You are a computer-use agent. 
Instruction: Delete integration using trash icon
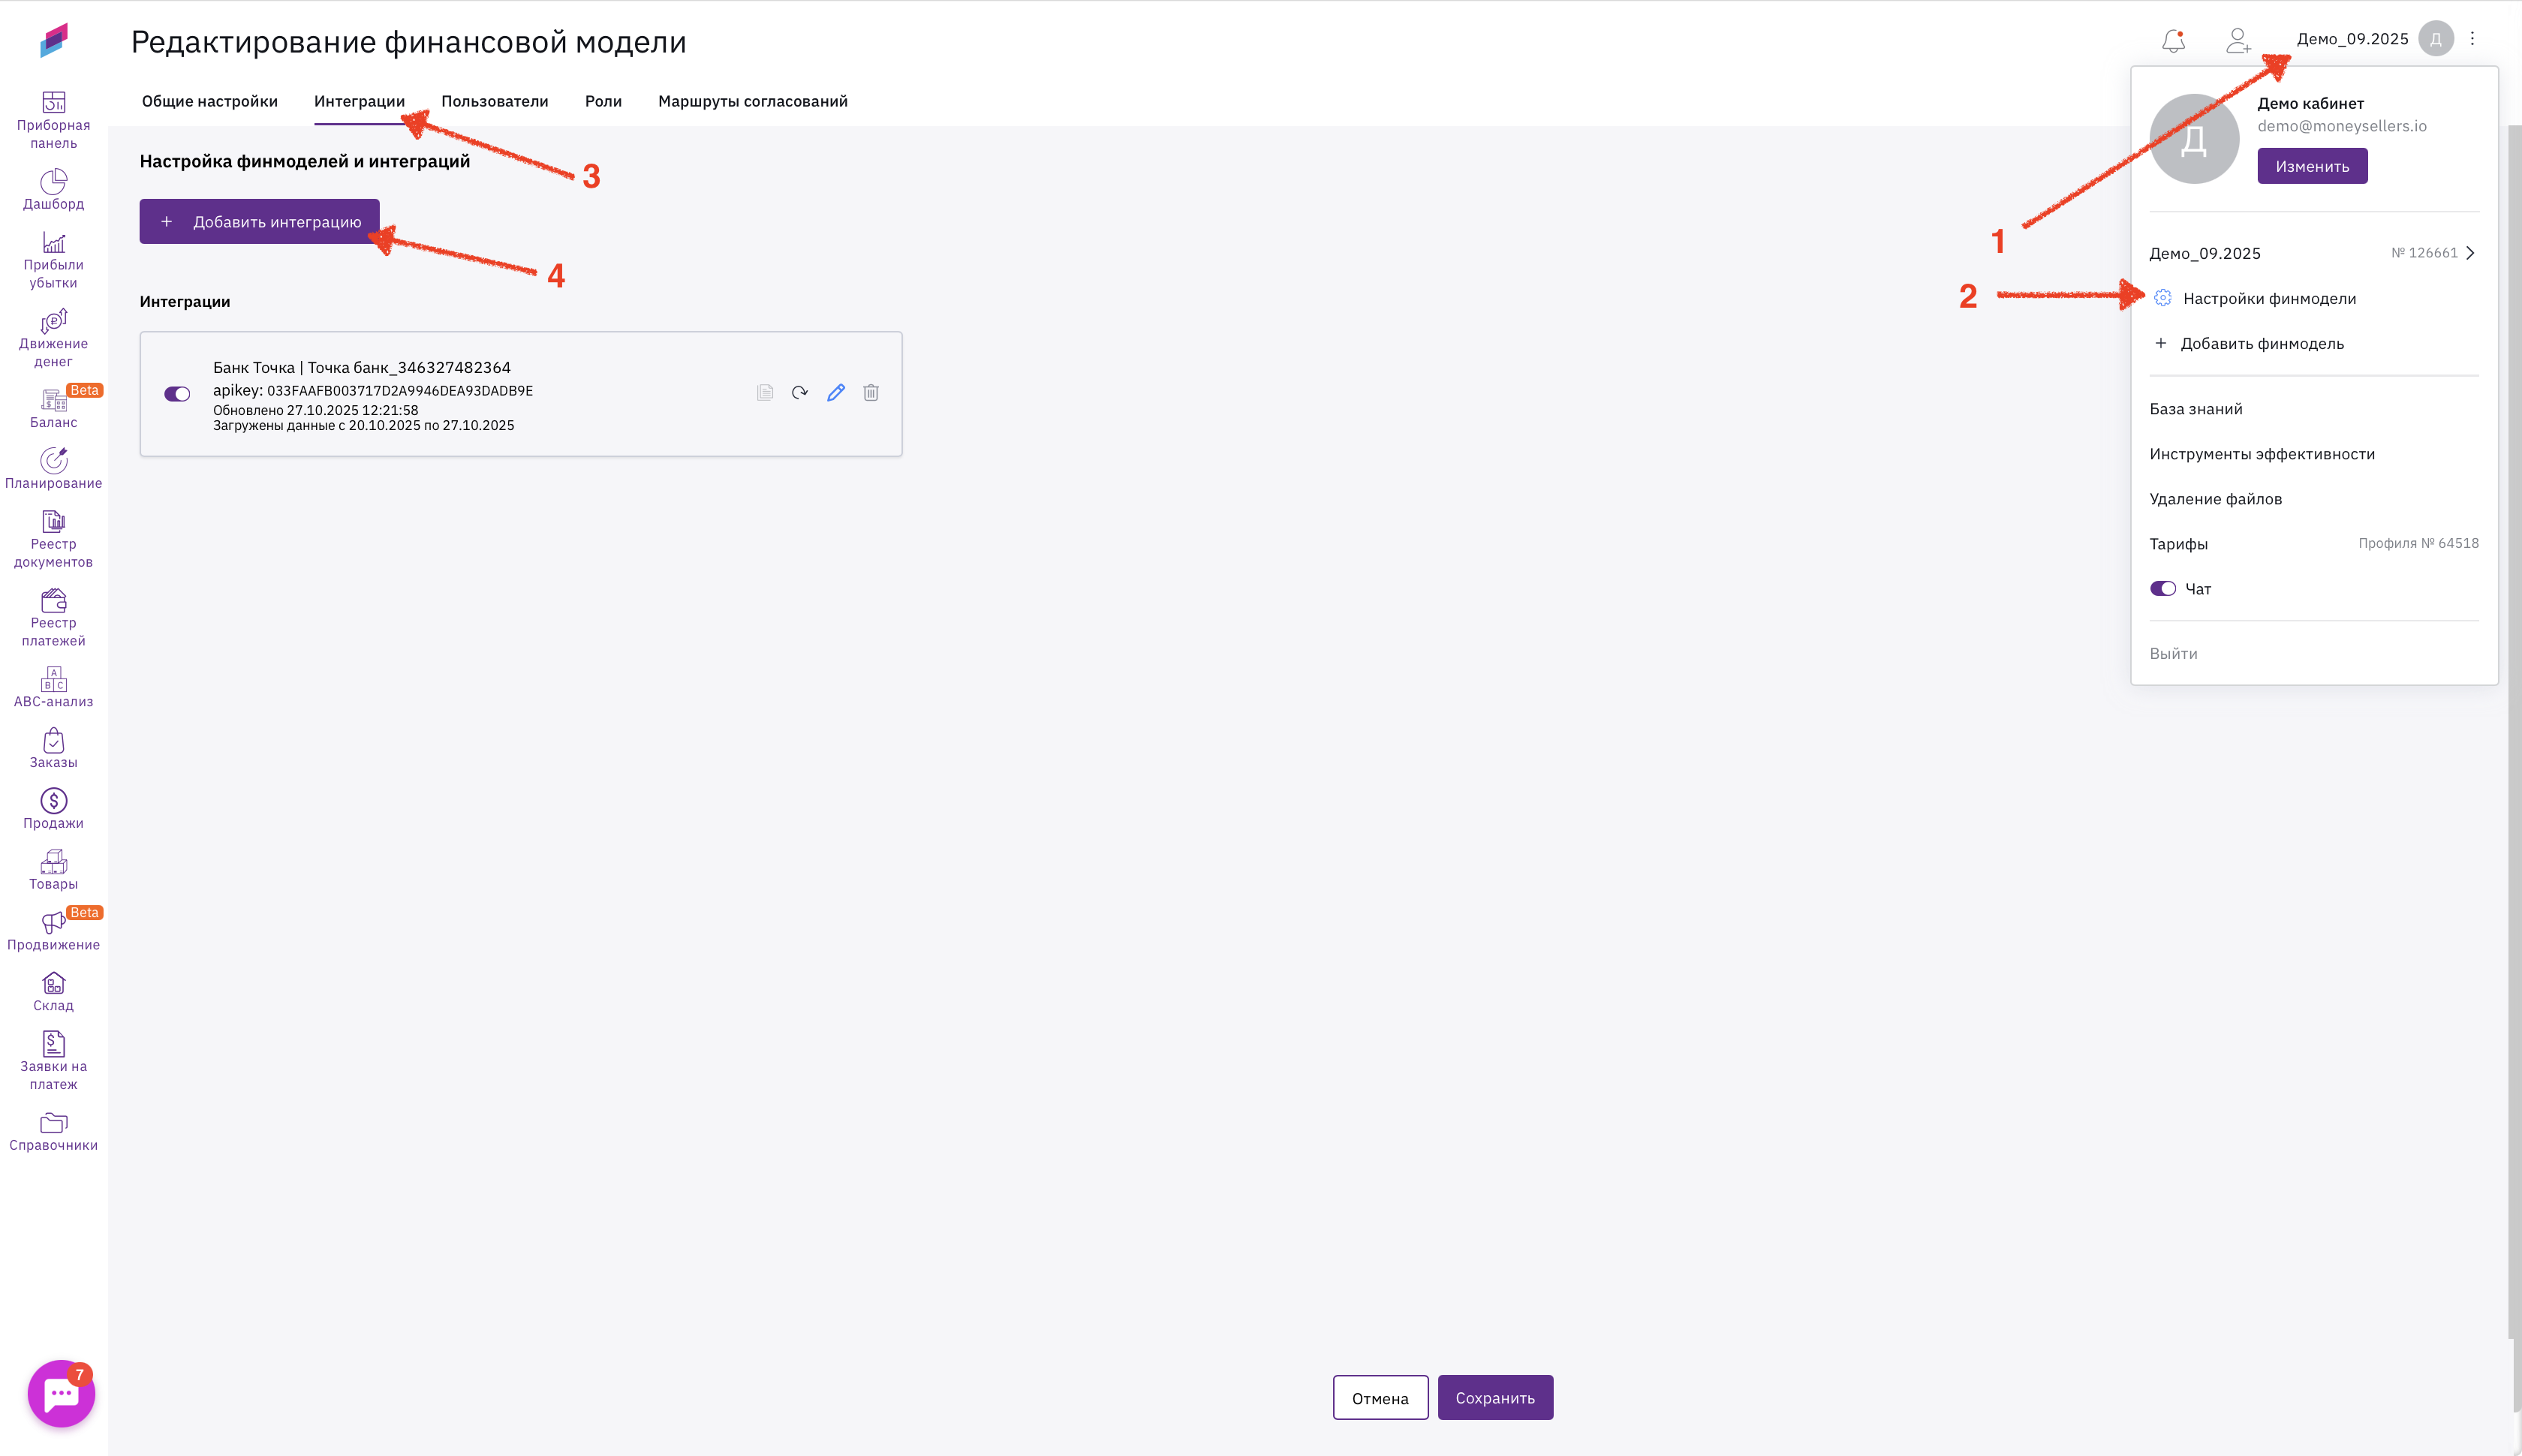coord(871,393)
